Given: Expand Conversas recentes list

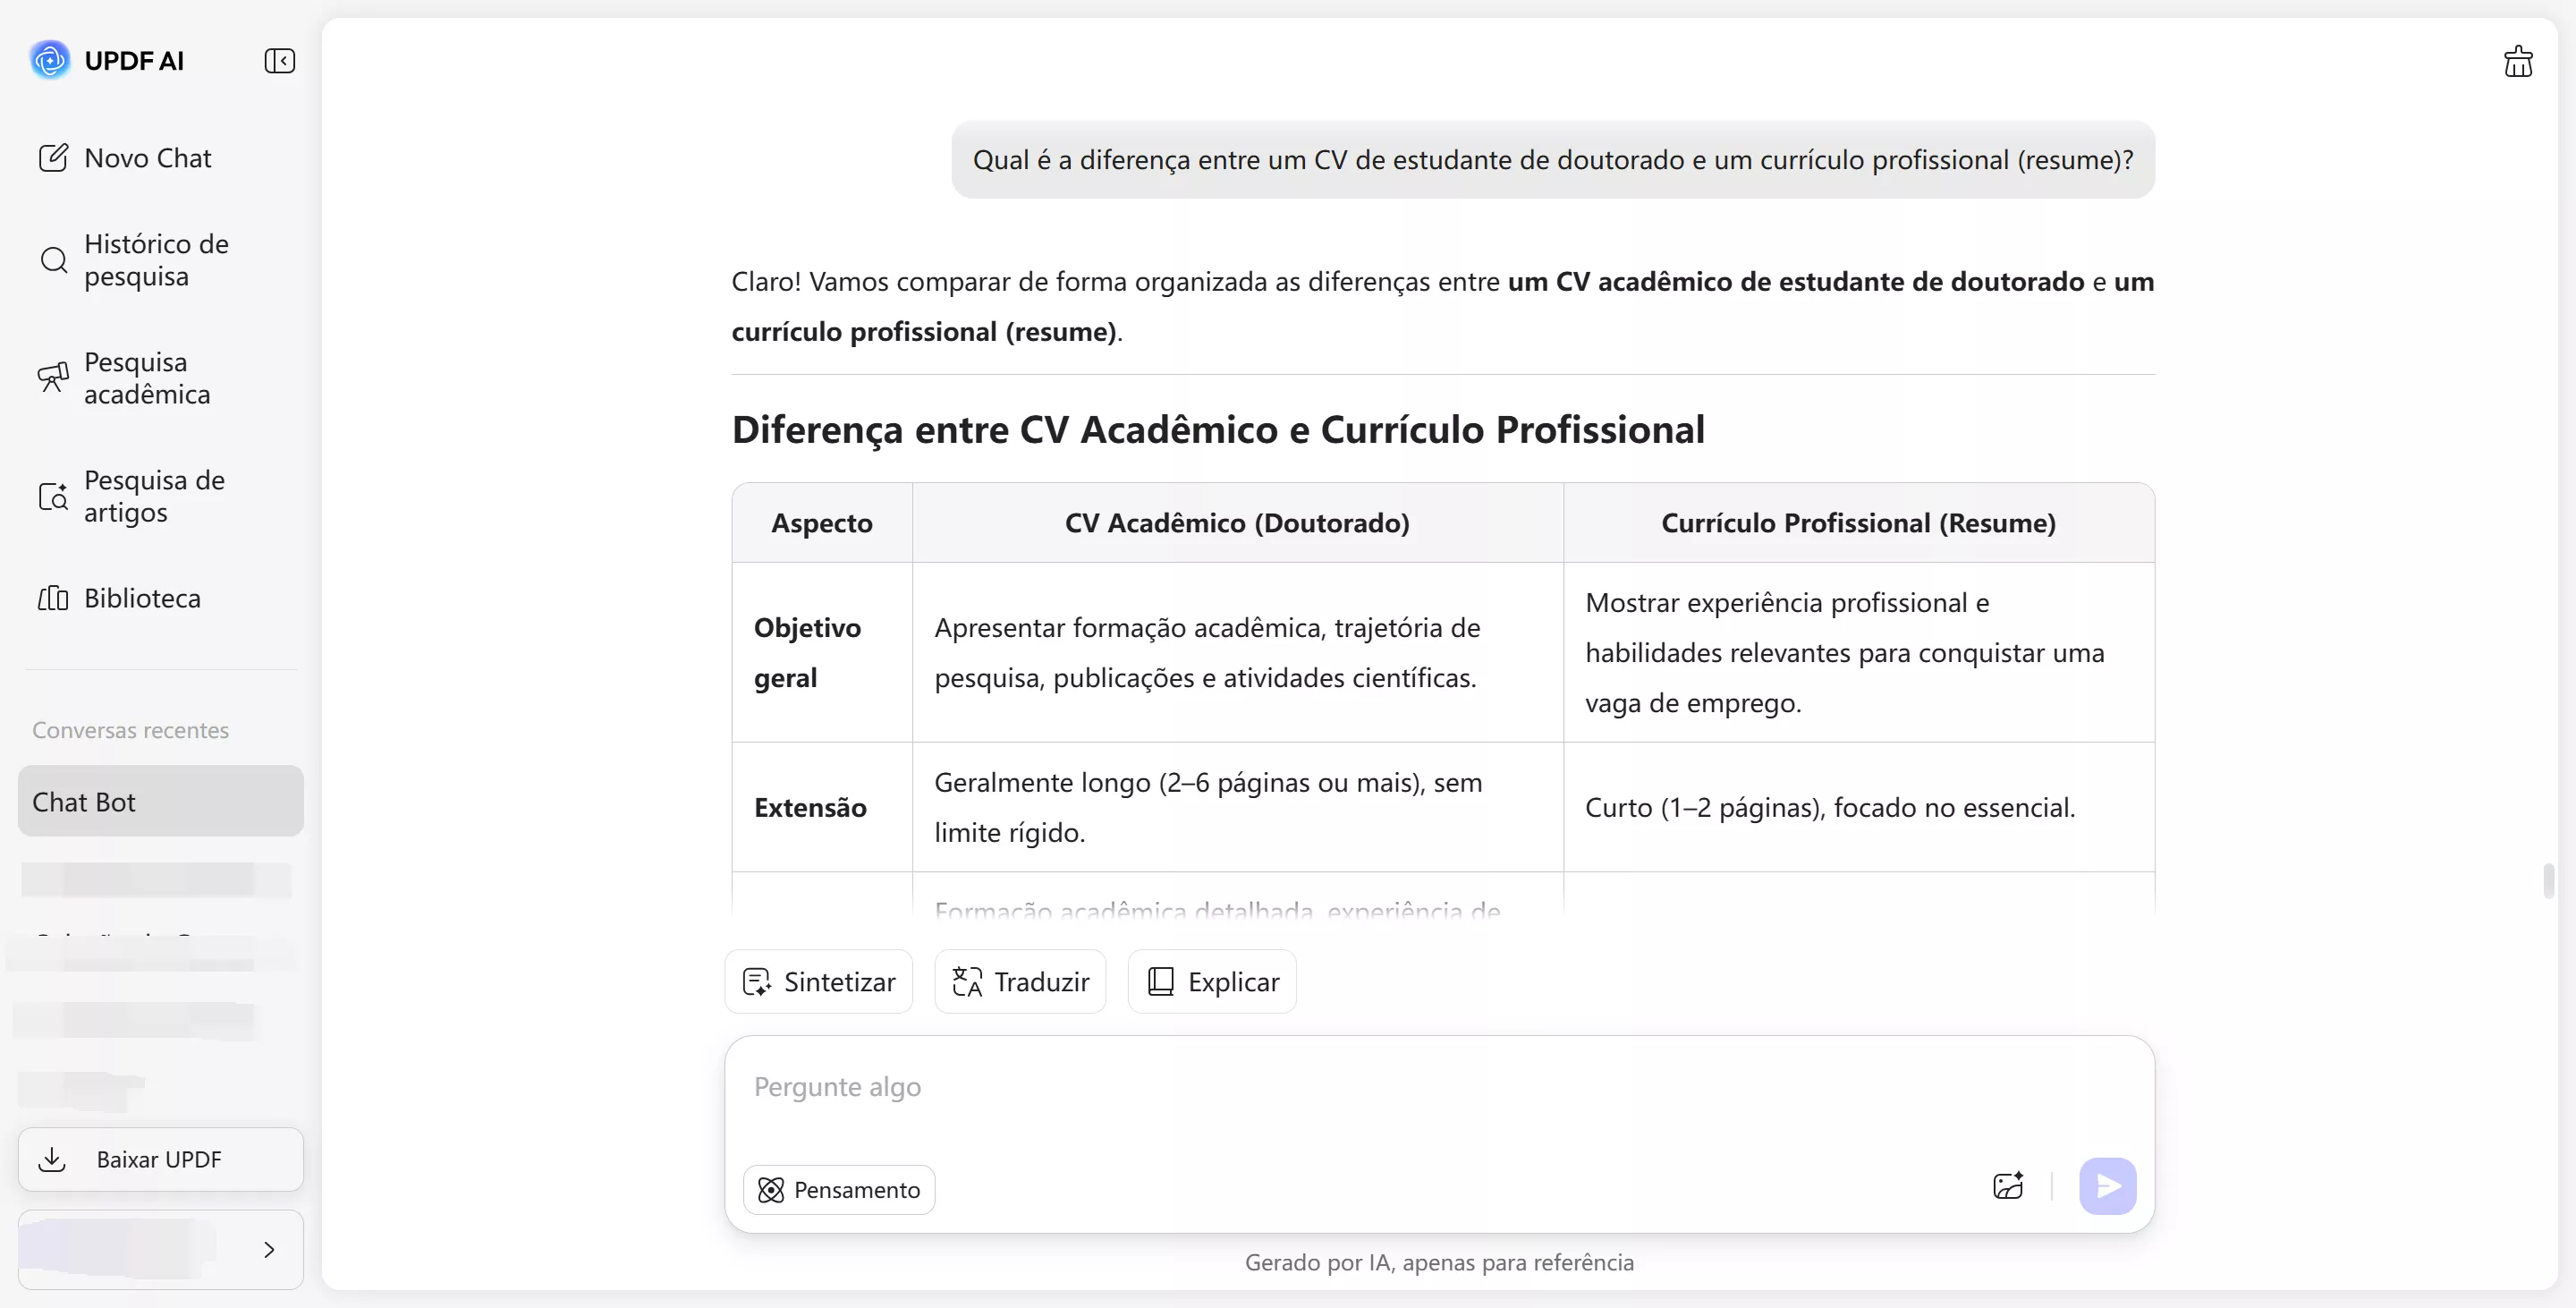Looking at the screenshot, I should coord(130,730).
